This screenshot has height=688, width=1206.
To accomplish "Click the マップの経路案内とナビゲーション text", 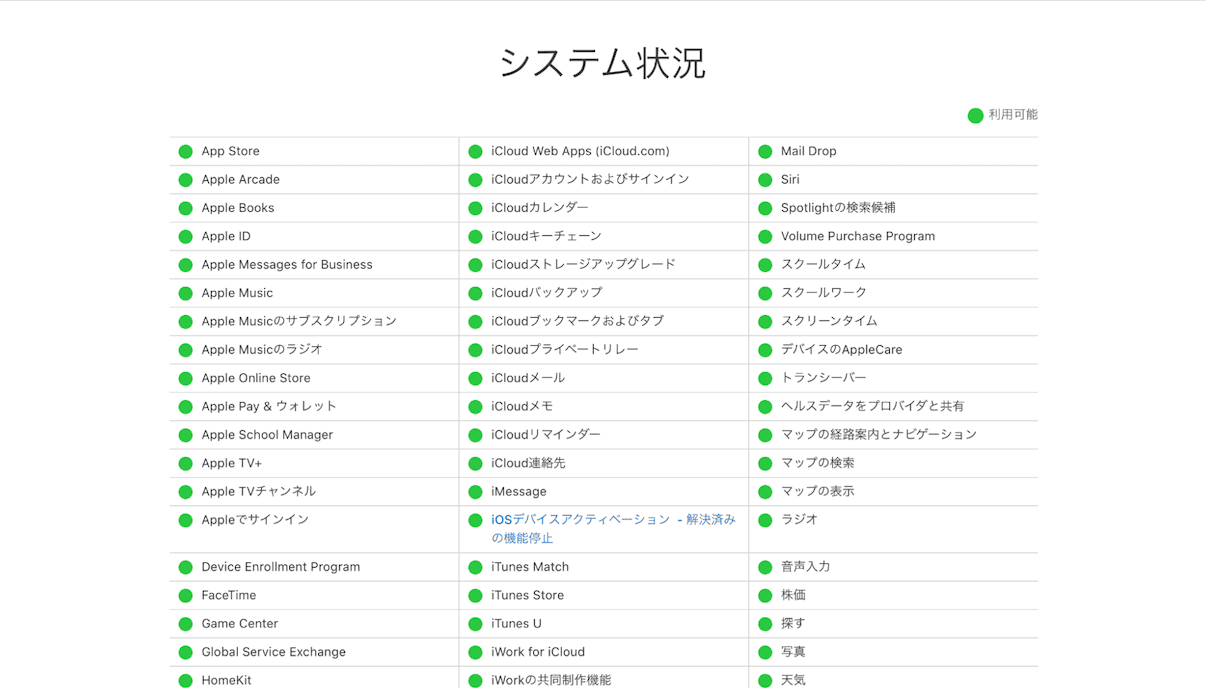I will [879, 434].
